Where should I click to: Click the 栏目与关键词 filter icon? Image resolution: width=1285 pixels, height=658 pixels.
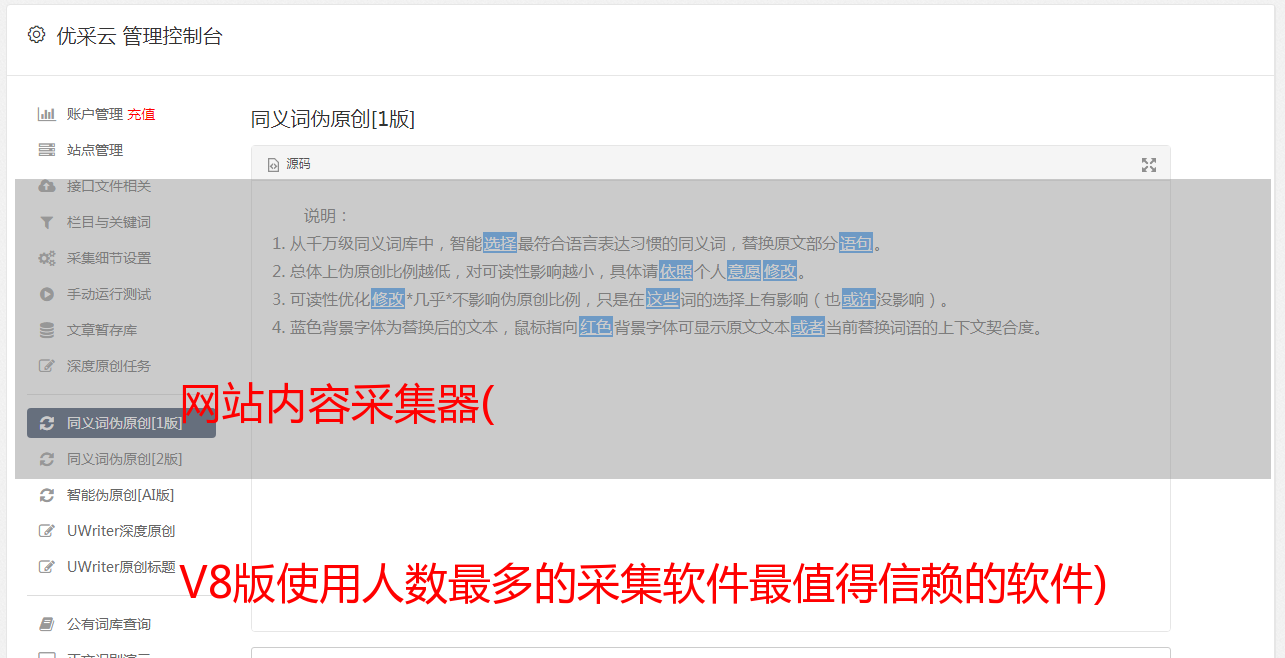coord(46,222)
